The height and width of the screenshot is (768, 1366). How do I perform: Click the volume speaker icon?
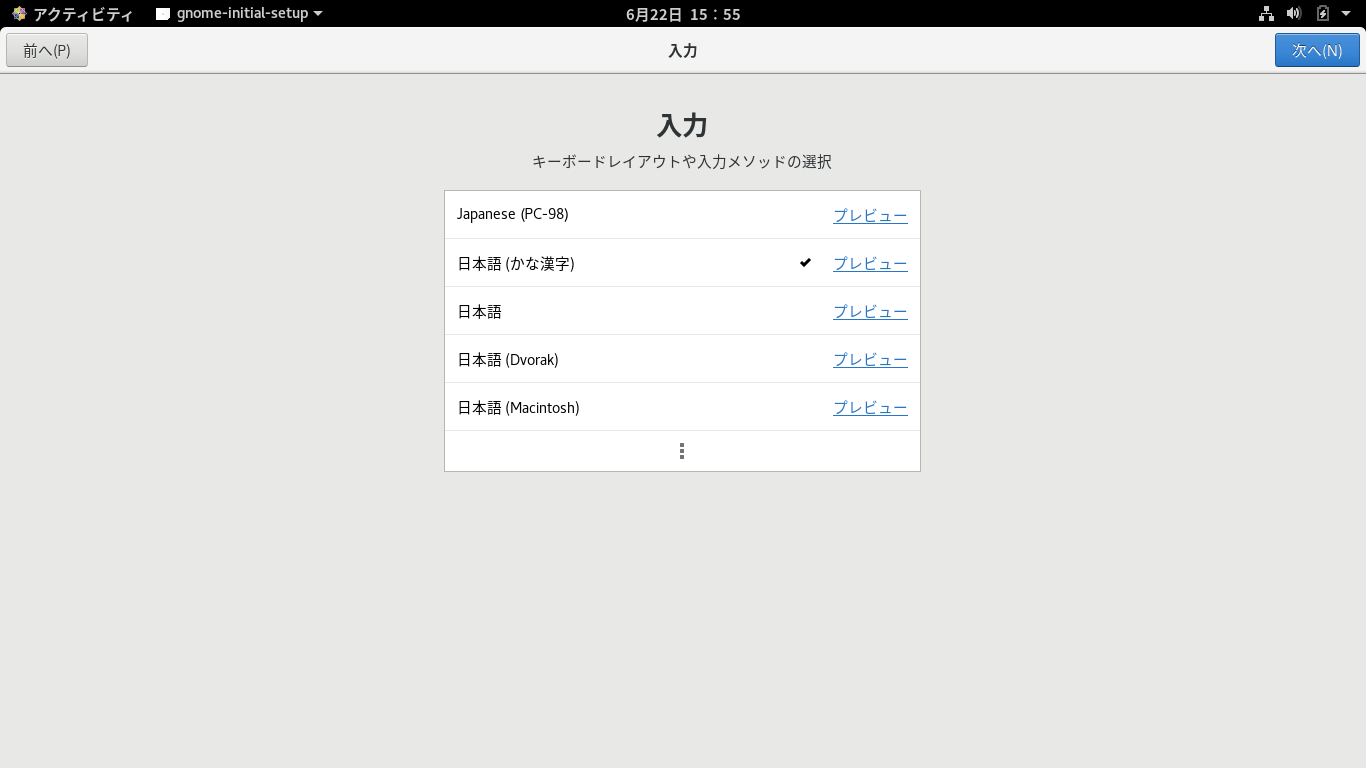(1293, 14)
